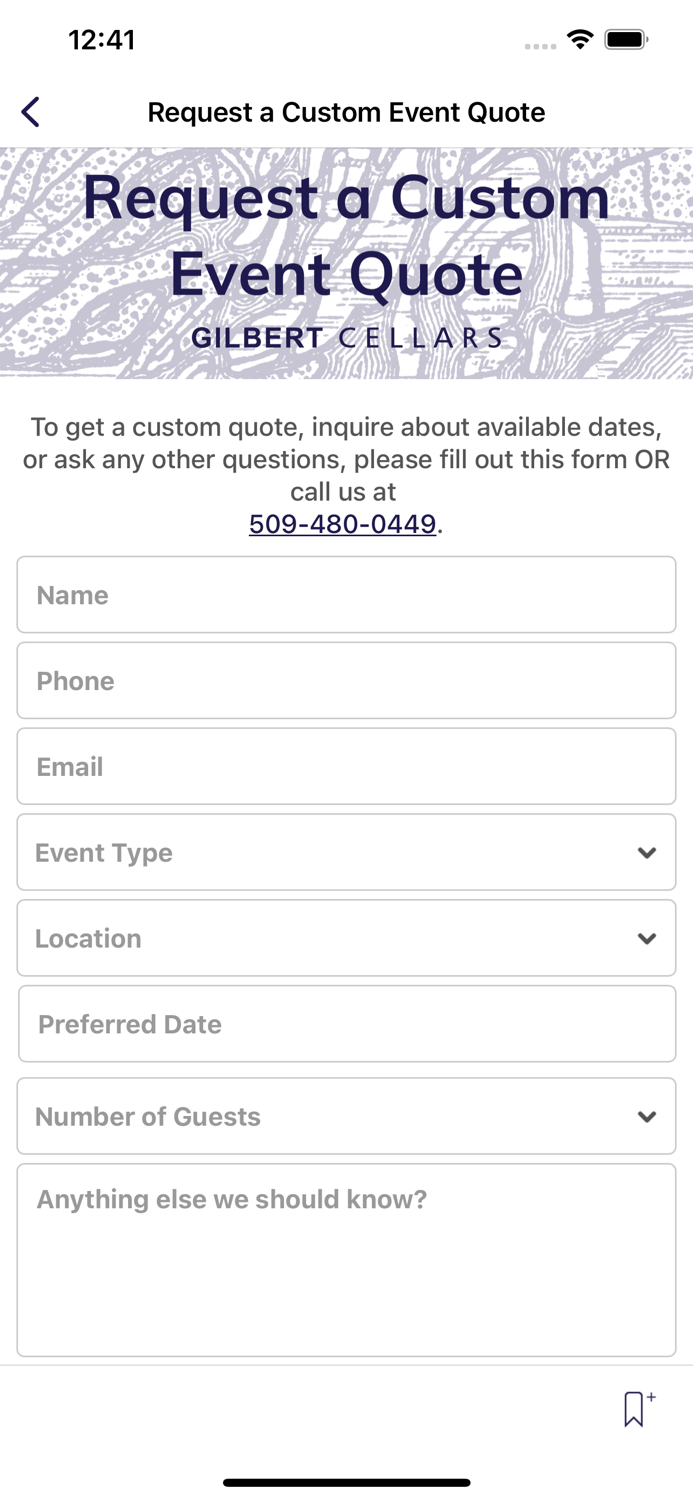
Task: Tap the Gilbert Cellars logo text
Action: click(346, 338)
